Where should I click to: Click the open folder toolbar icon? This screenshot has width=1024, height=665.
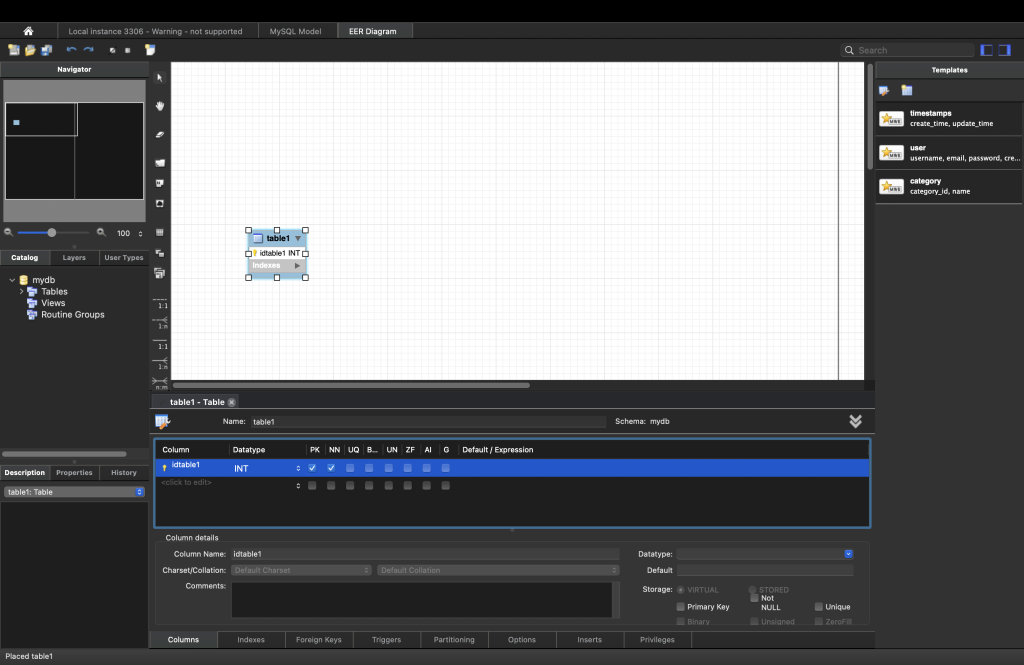click(30, 50)
